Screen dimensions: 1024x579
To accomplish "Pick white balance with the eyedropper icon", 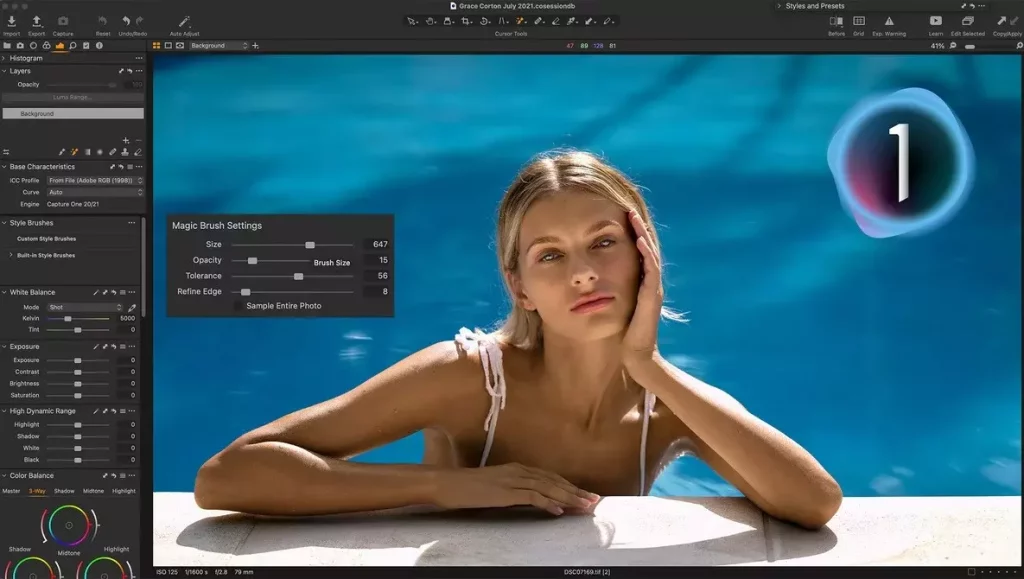I will pyautogui.click(x=131, y=307).
